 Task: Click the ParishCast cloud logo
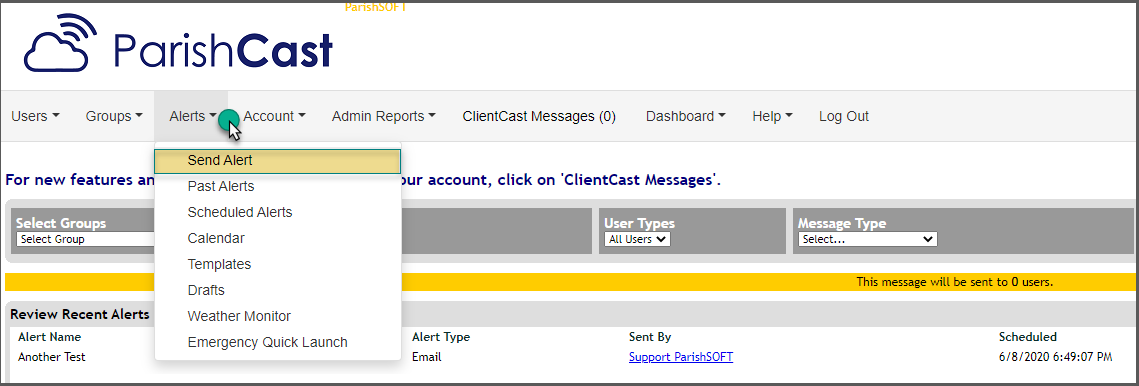coord(179,46)
